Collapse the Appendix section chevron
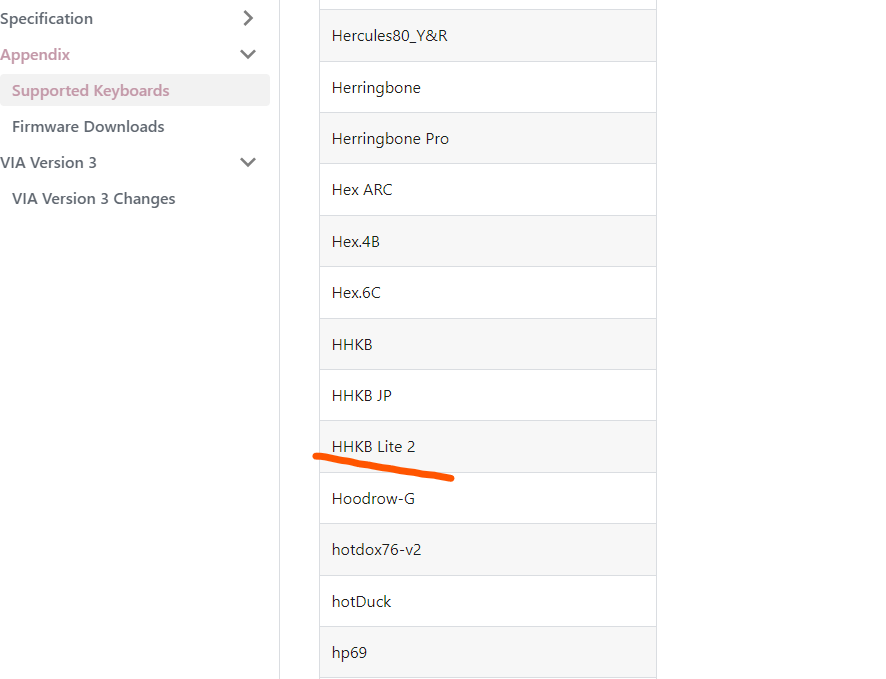This screenshot has width=886, height=679. [x=247, y=54]
